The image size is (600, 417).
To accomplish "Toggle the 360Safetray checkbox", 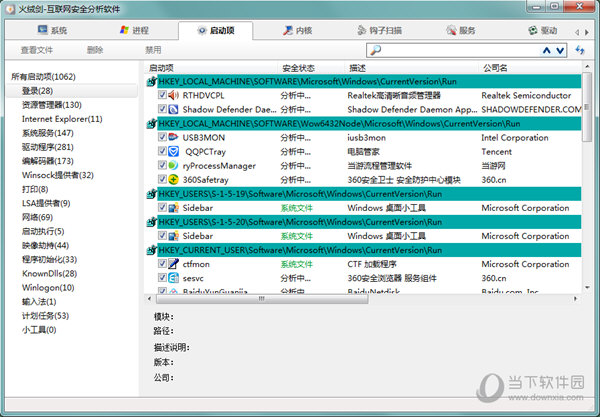I will click(162, 179).
